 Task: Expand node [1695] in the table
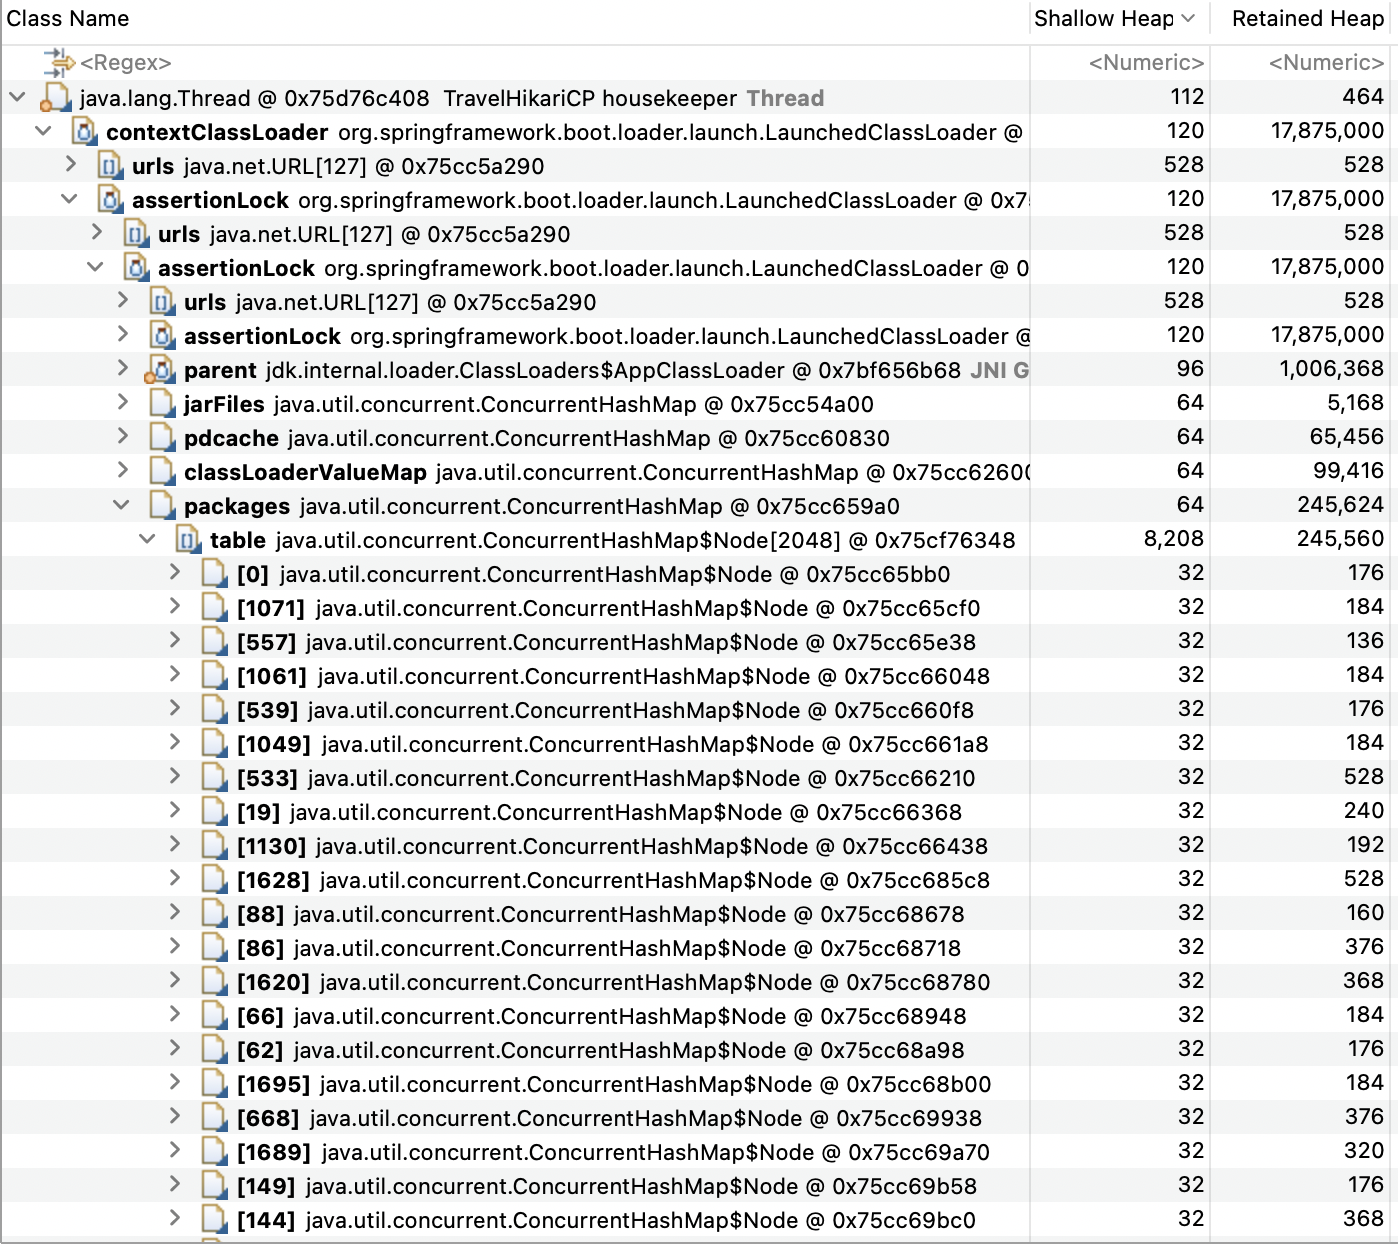174,1082
